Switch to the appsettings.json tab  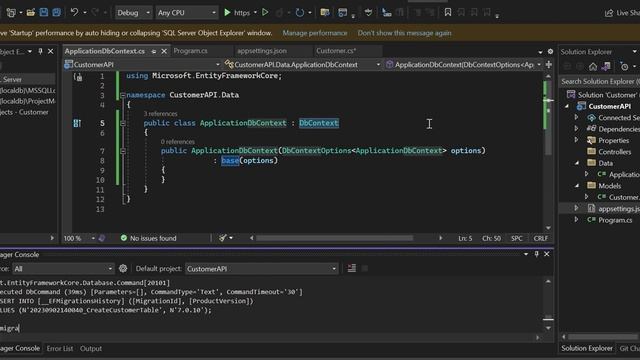262,51
